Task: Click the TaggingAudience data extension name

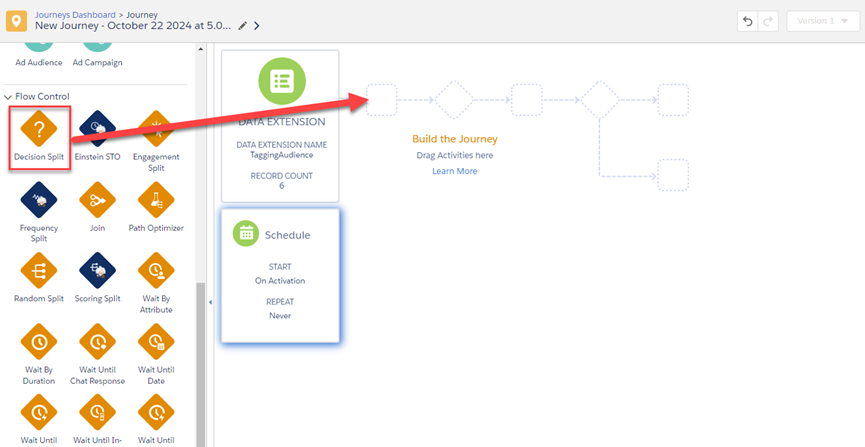Action: click(281, 155)
